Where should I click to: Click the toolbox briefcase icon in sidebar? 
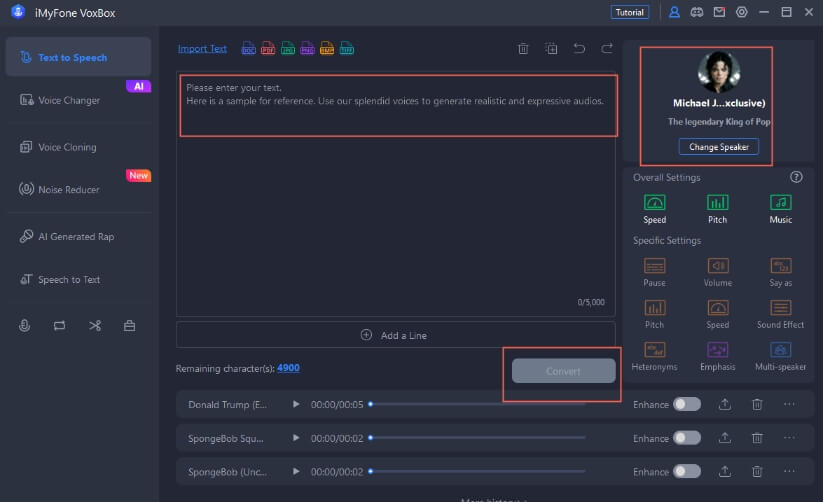click(129, 326)
